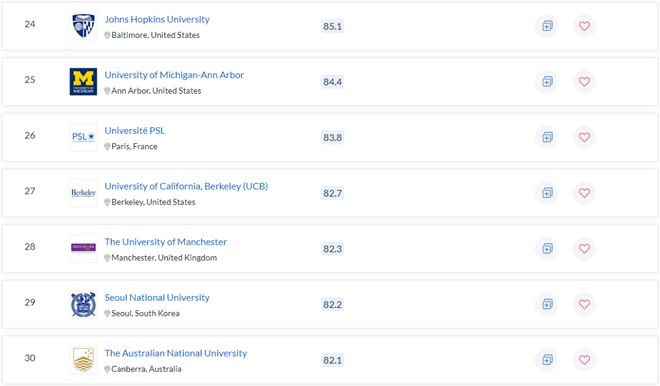Image resolution: width=660 pixels, height=386 pixels.
Task: Favorite Seoul National University with heart
Action: (x=584, y=304)
